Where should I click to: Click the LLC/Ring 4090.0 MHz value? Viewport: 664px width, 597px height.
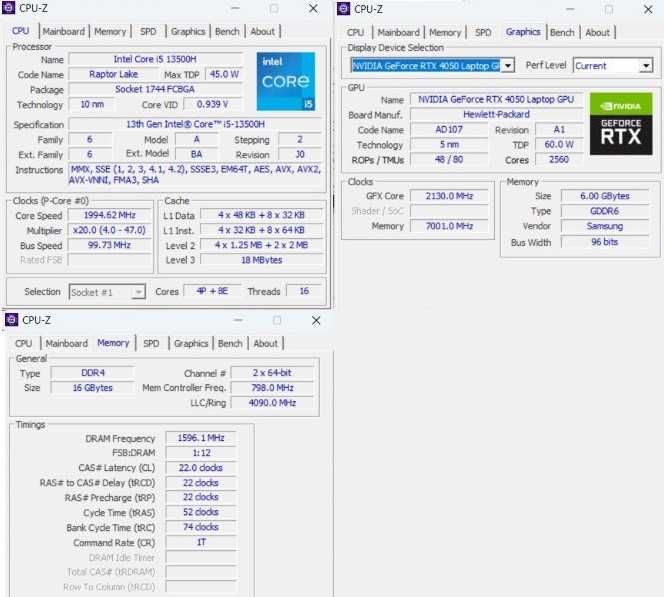pyautogui.click(x=272, y=403)
